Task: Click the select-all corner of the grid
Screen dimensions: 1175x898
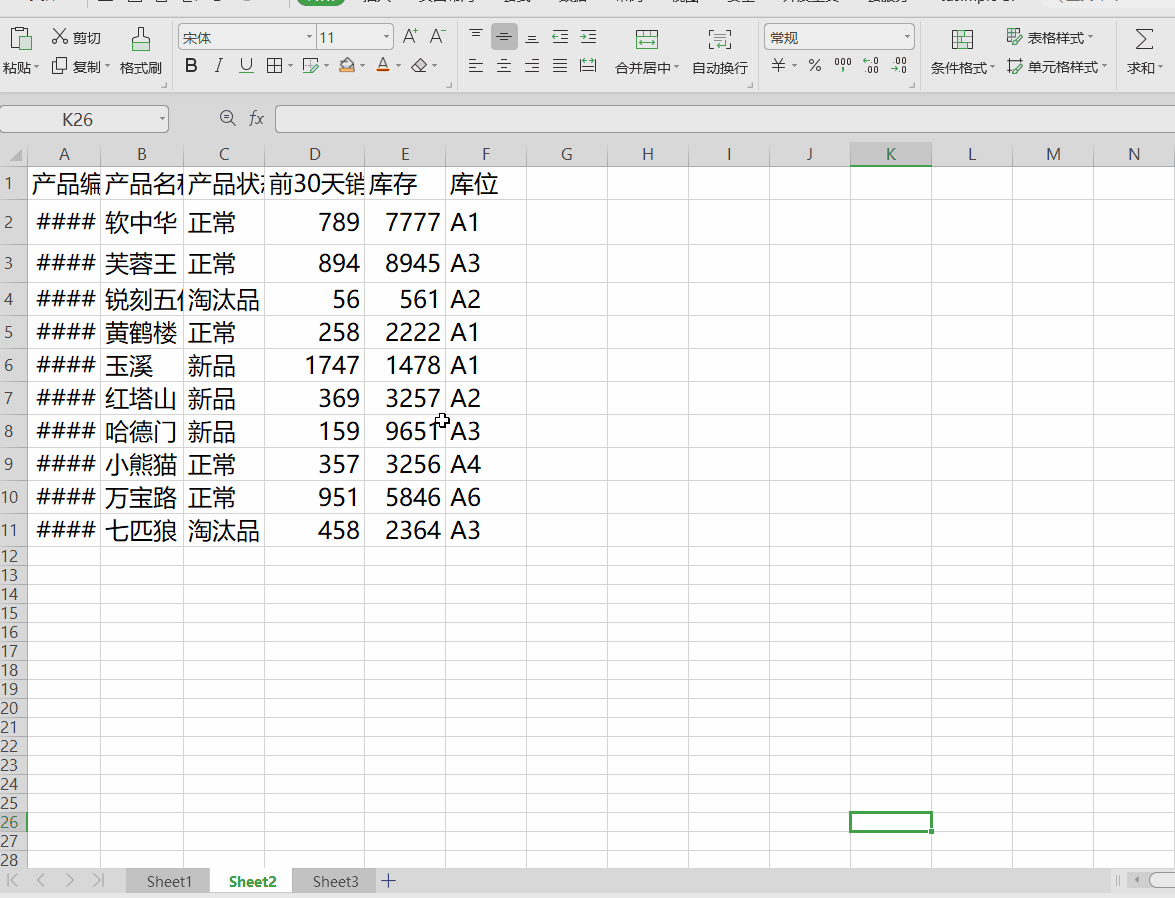Action: coord(13,154)
